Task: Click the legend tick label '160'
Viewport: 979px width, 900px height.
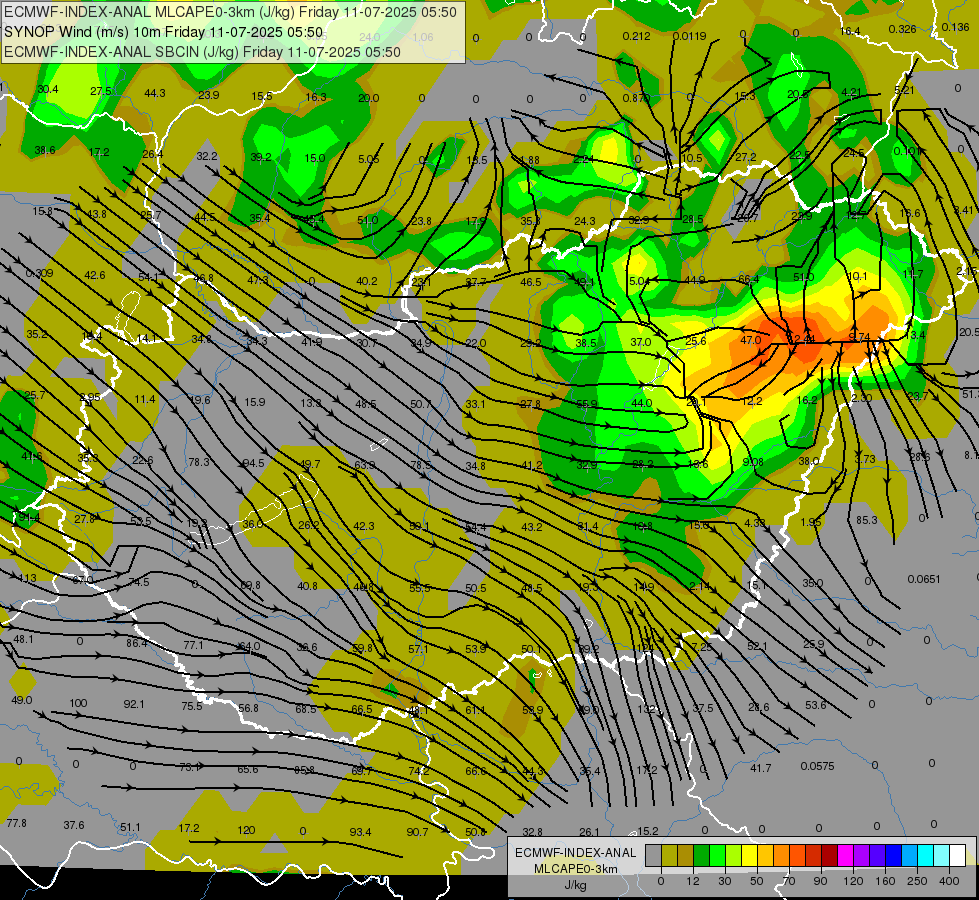Action: point(885,881)
